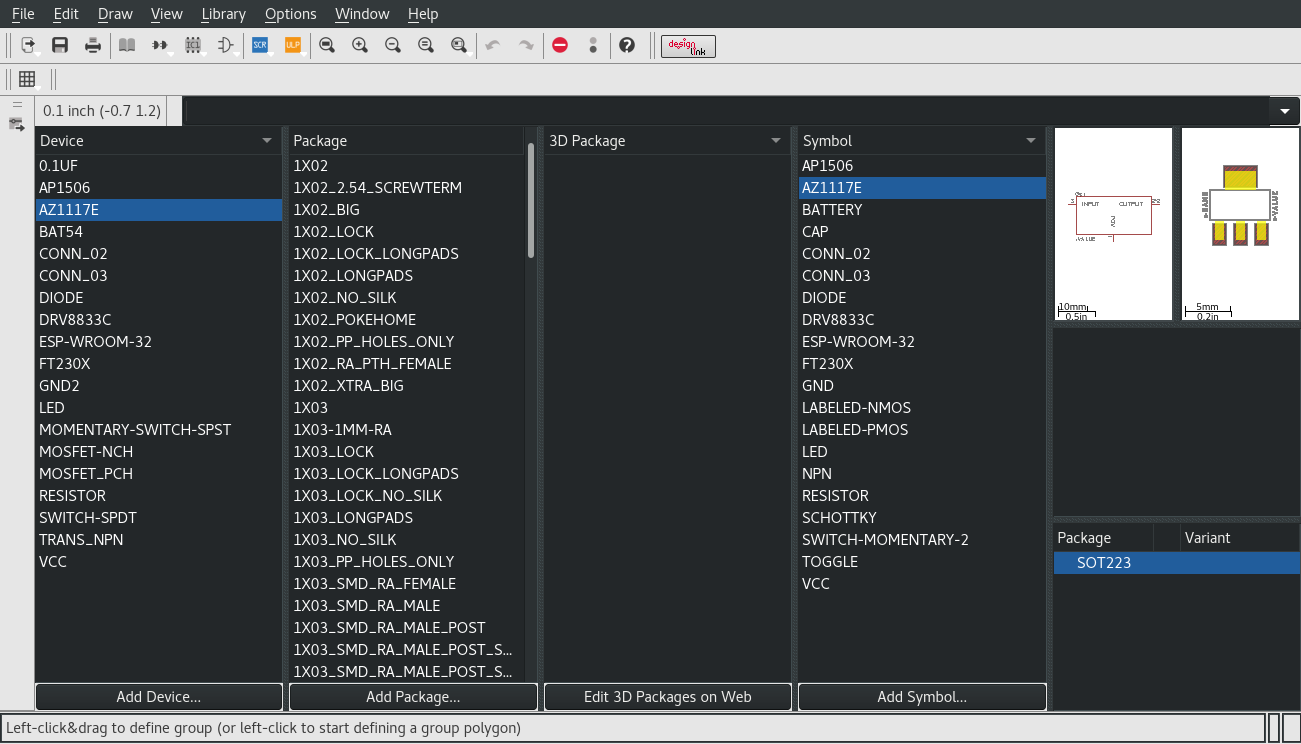This screenshot has width=1301, height=744.
Task: Click the red Stop command icon
Action: pyautogui.click(x=560, y=45)
